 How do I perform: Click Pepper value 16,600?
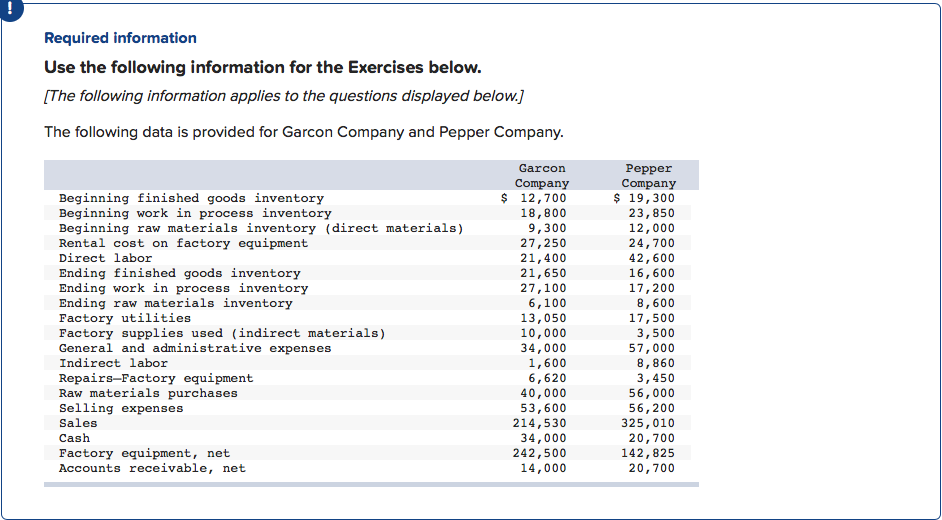[x=652, y=273]
